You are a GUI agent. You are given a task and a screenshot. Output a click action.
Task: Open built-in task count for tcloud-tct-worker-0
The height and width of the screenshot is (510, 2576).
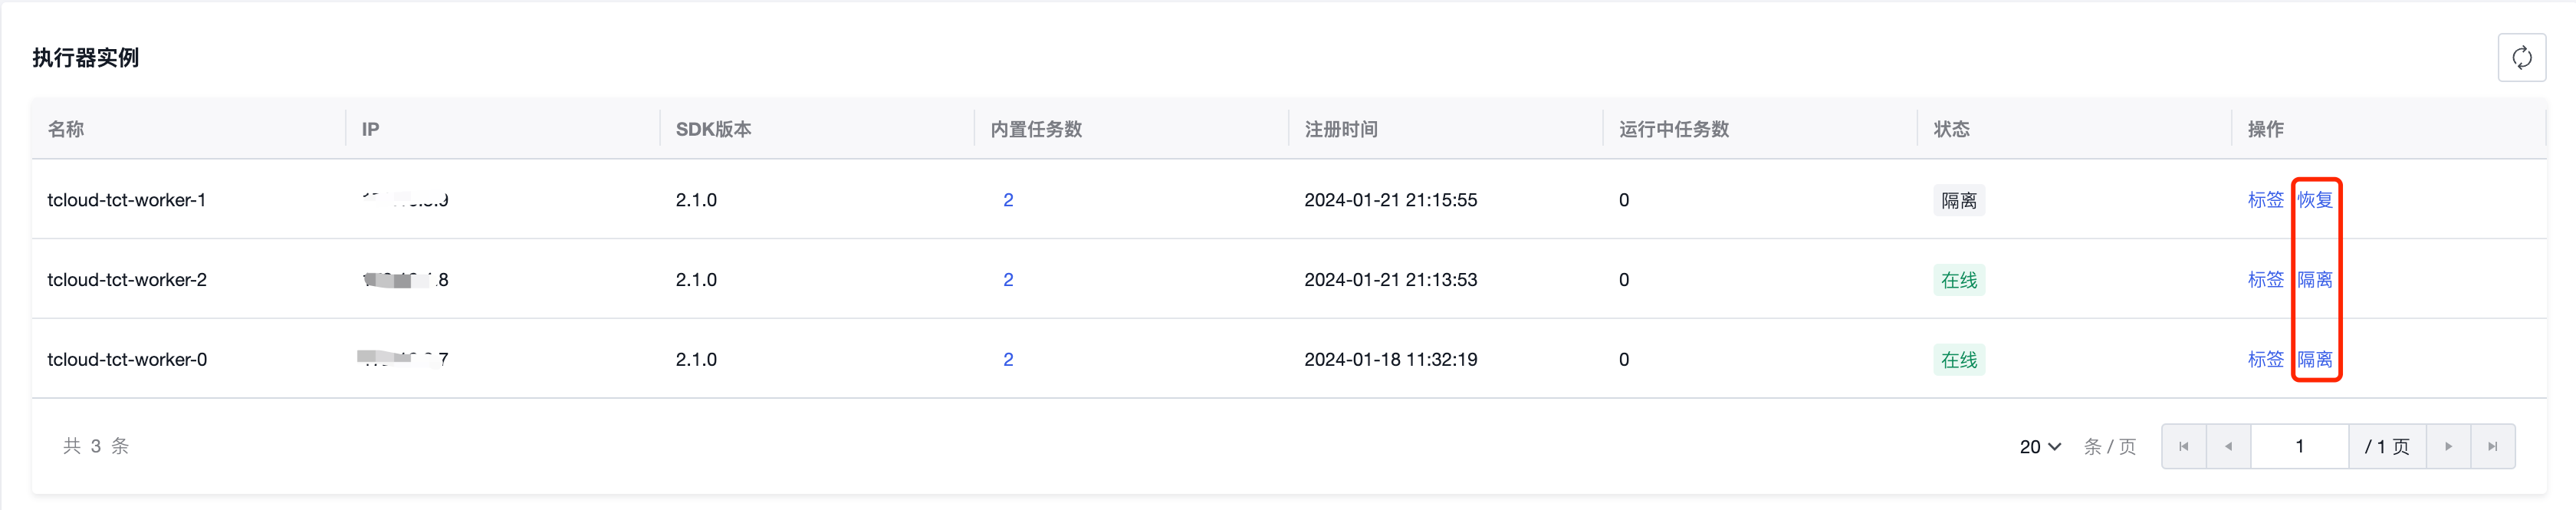click(x=1008, y=359)
